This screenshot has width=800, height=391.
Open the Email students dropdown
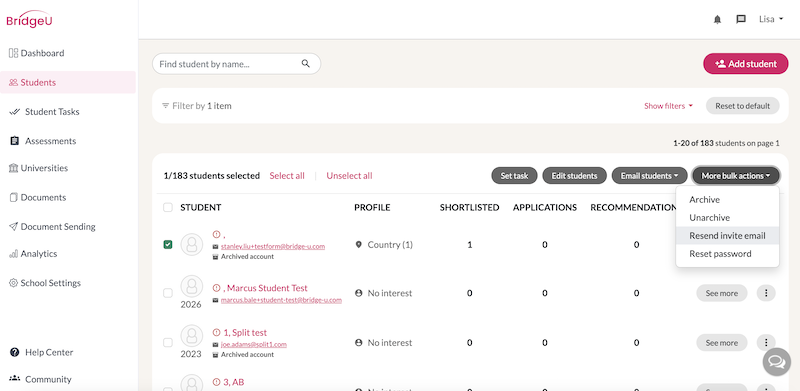tap(649, 176)
